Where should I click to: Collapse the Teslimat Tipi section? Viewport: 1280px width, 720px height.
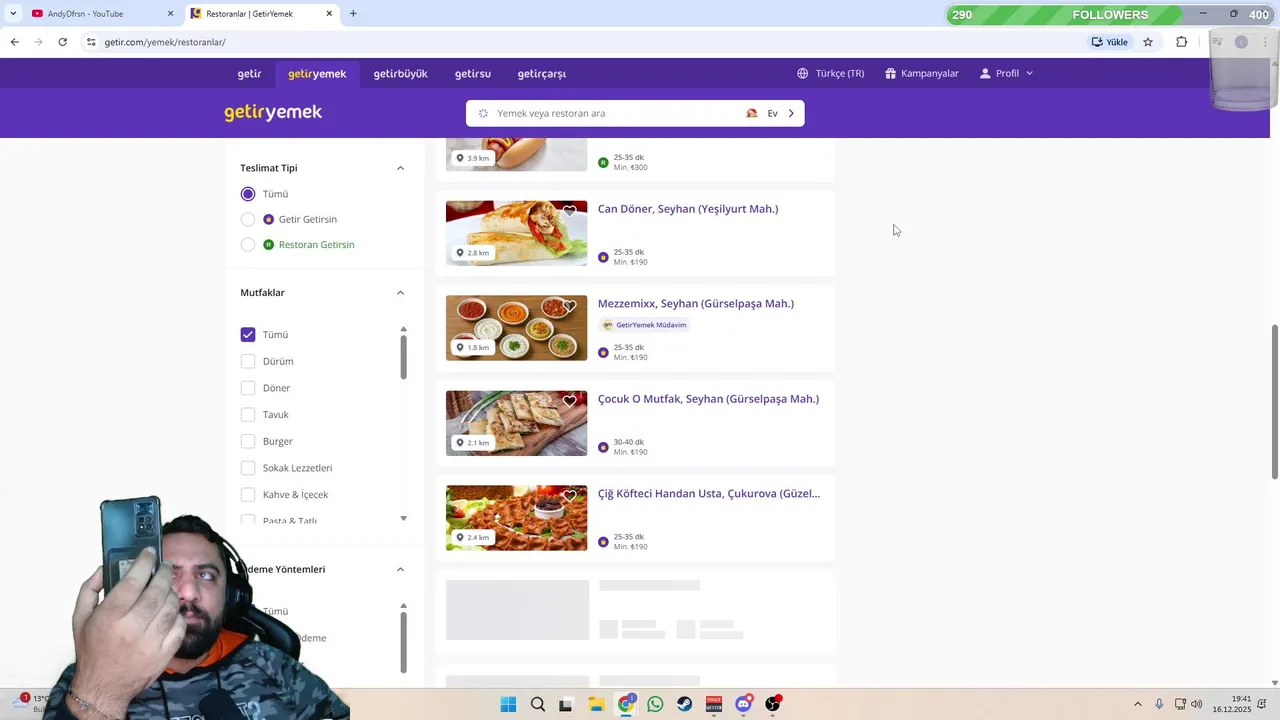400,168
